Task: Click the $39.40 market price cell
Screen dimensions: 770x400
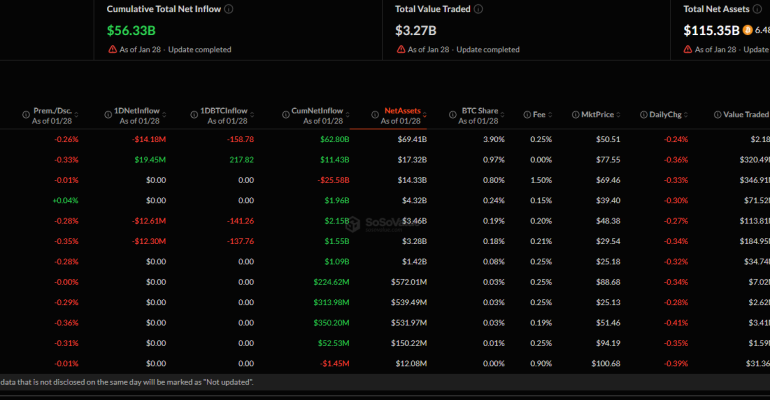Action: 608,201
